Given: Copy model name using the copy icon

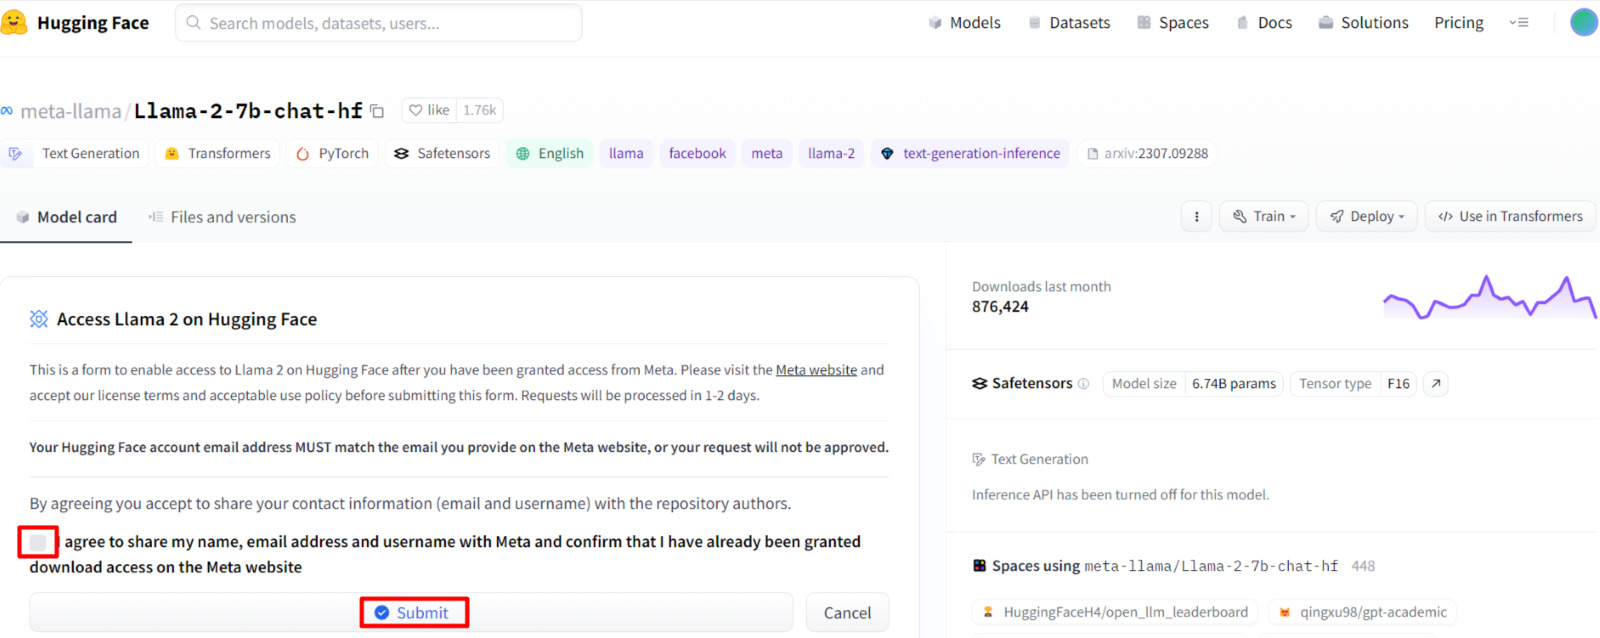Looking at the screenshot, I should tap(377, 111).
